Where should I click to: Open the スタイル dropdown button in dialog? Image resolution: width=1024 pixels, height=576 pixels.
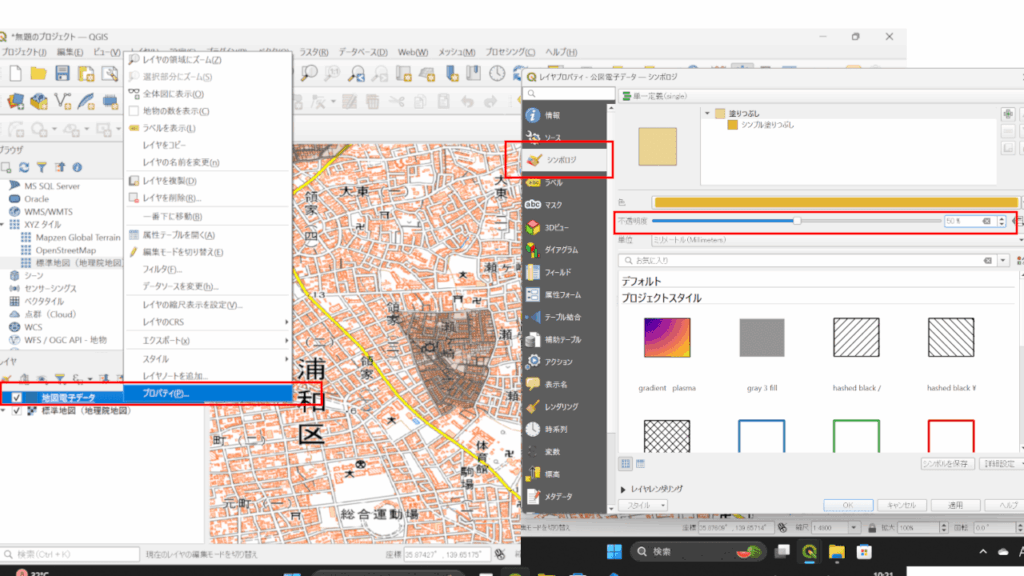tap(643, 505)
